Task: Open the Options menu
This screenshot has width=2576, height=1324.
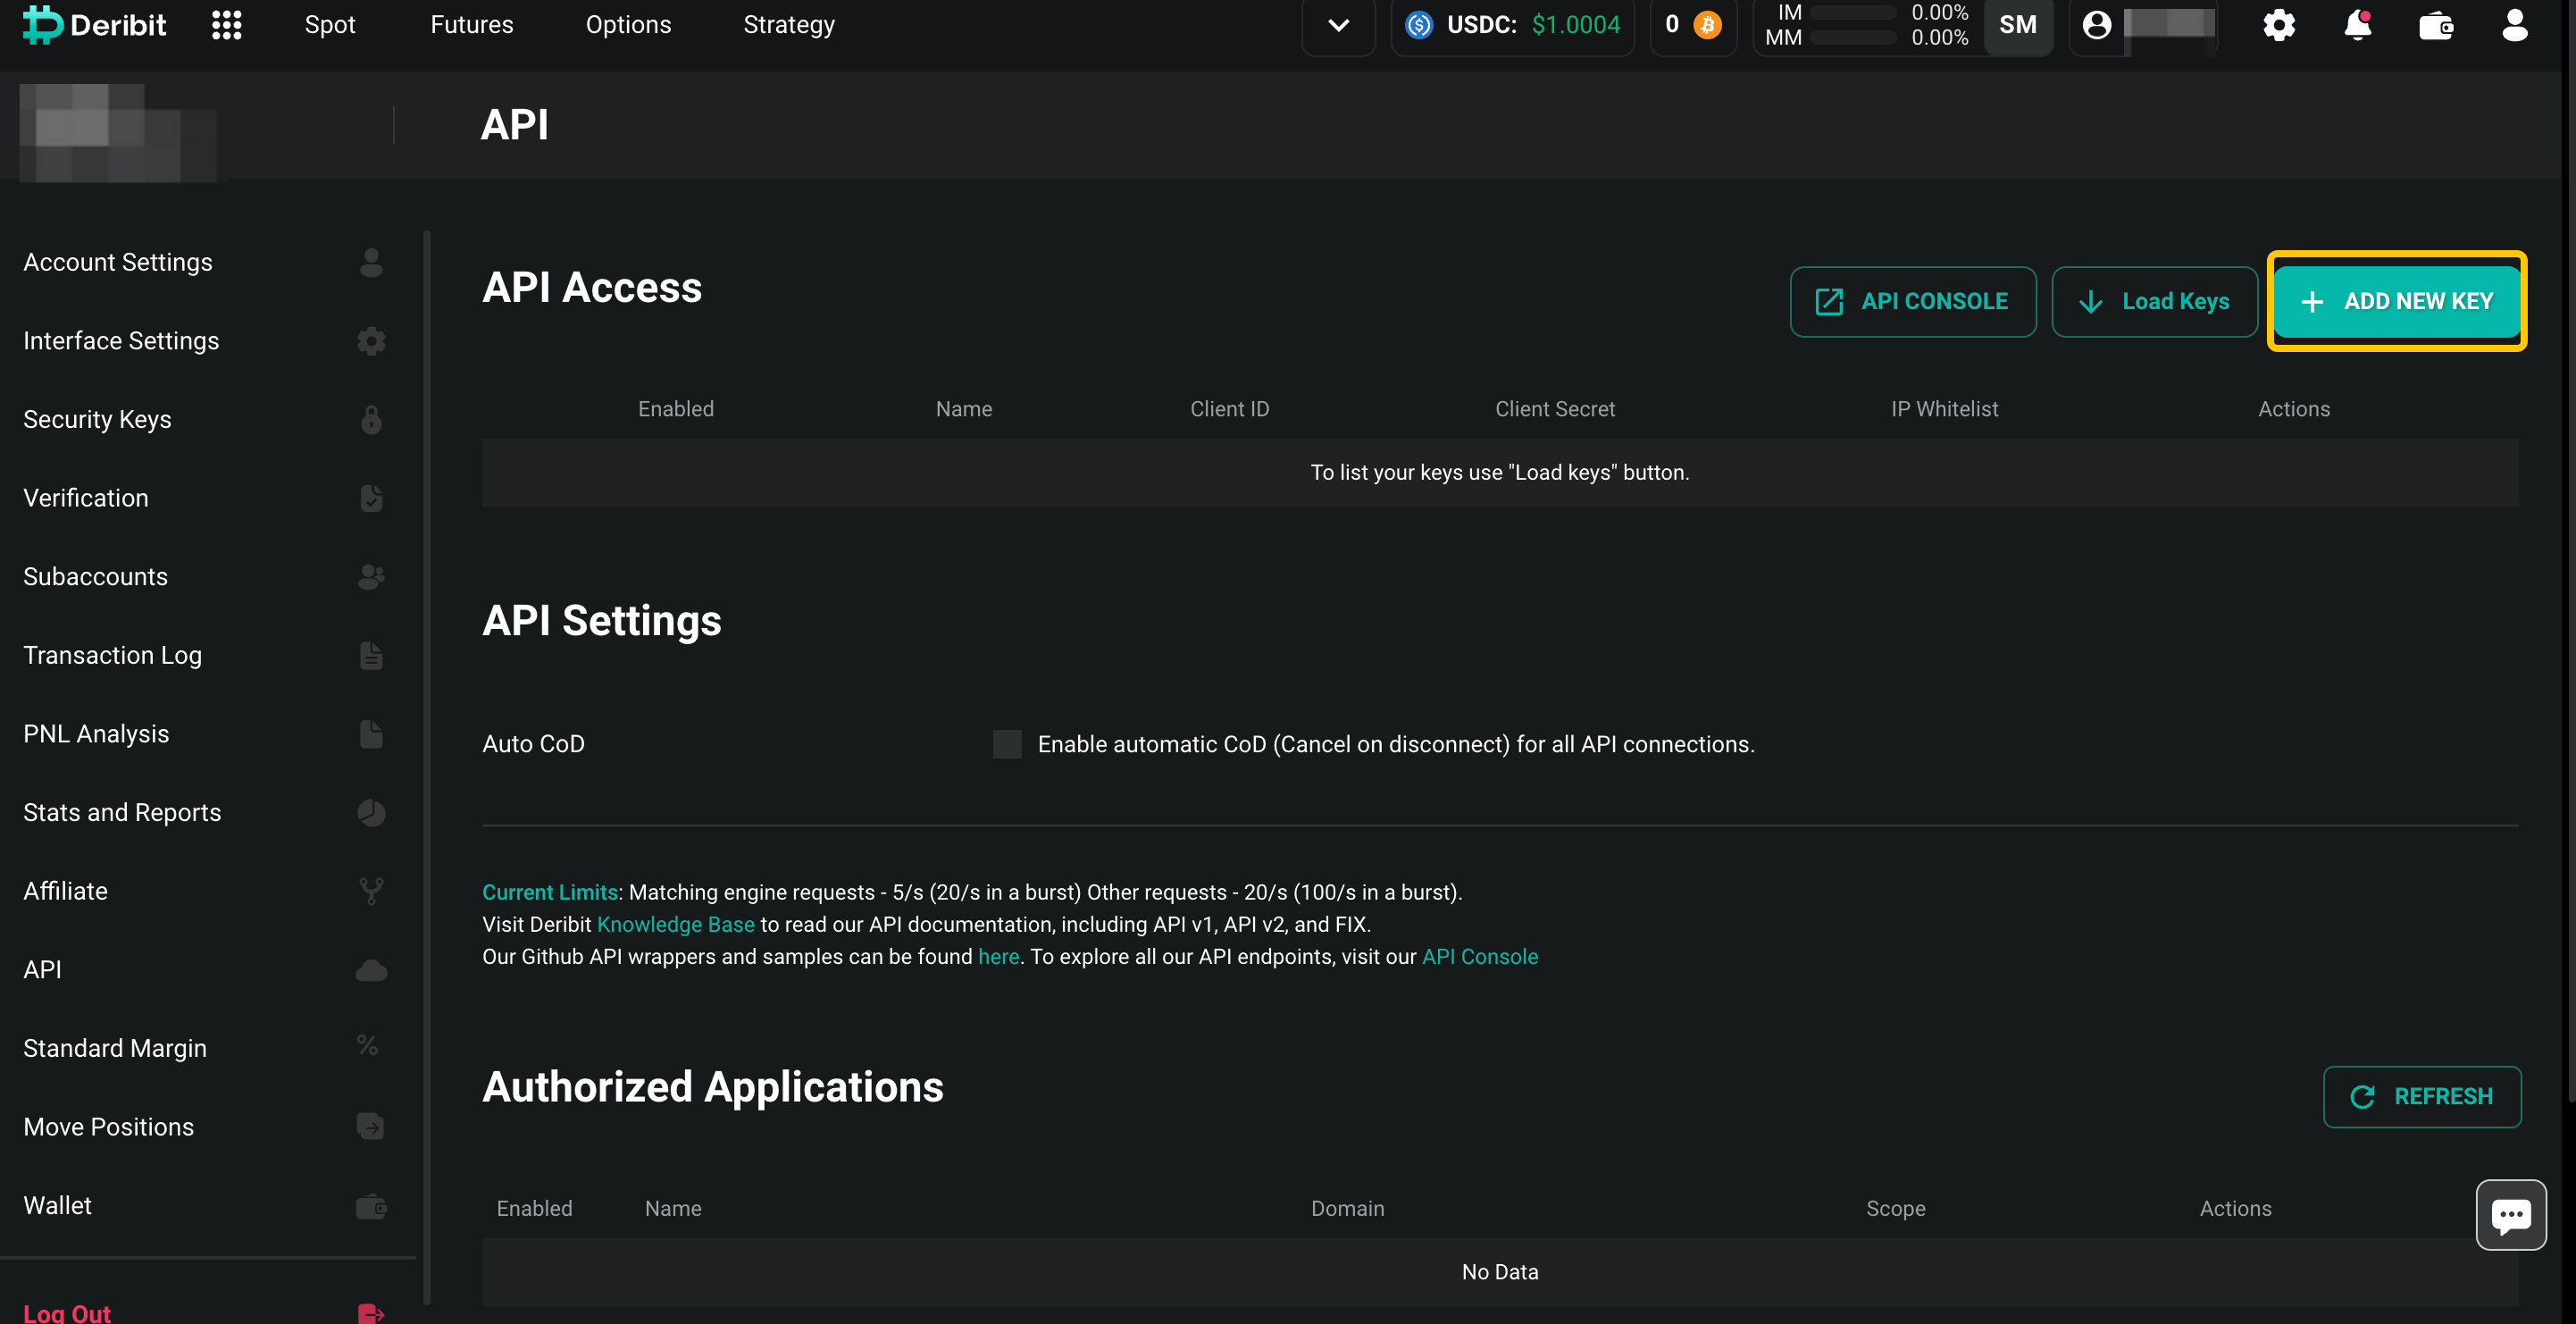Action: pyautogui.click(x=628, y=25)
